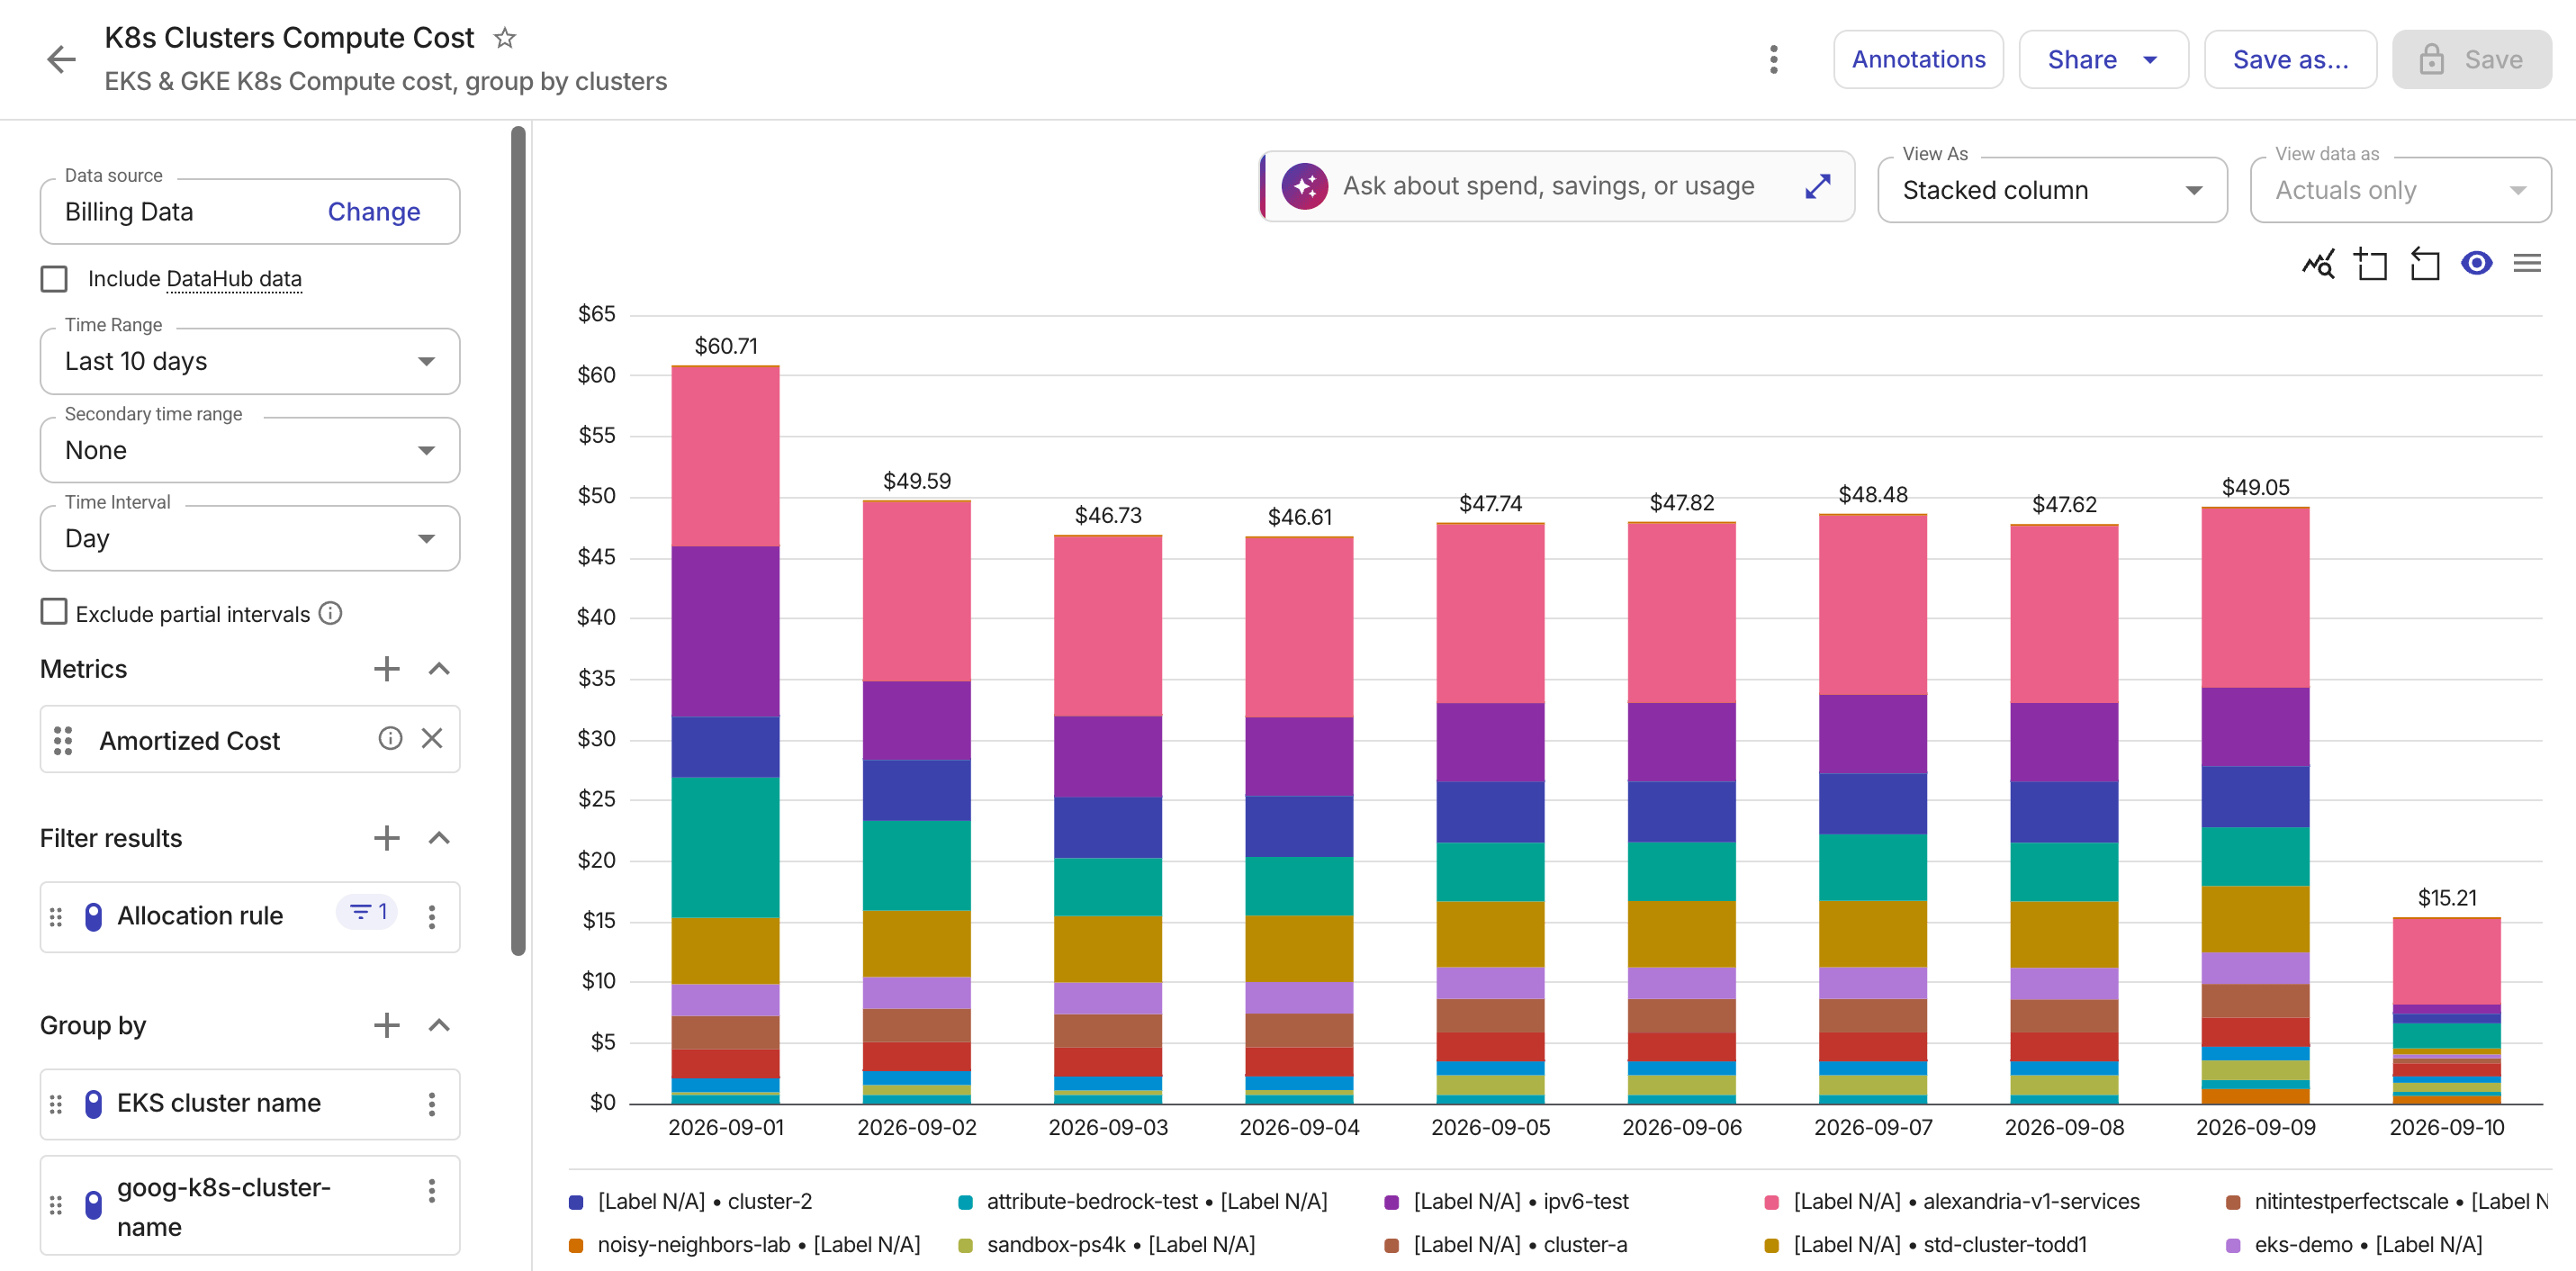
Task: Open Allocation rule three-dot menu
Action: tap(432, 917)
